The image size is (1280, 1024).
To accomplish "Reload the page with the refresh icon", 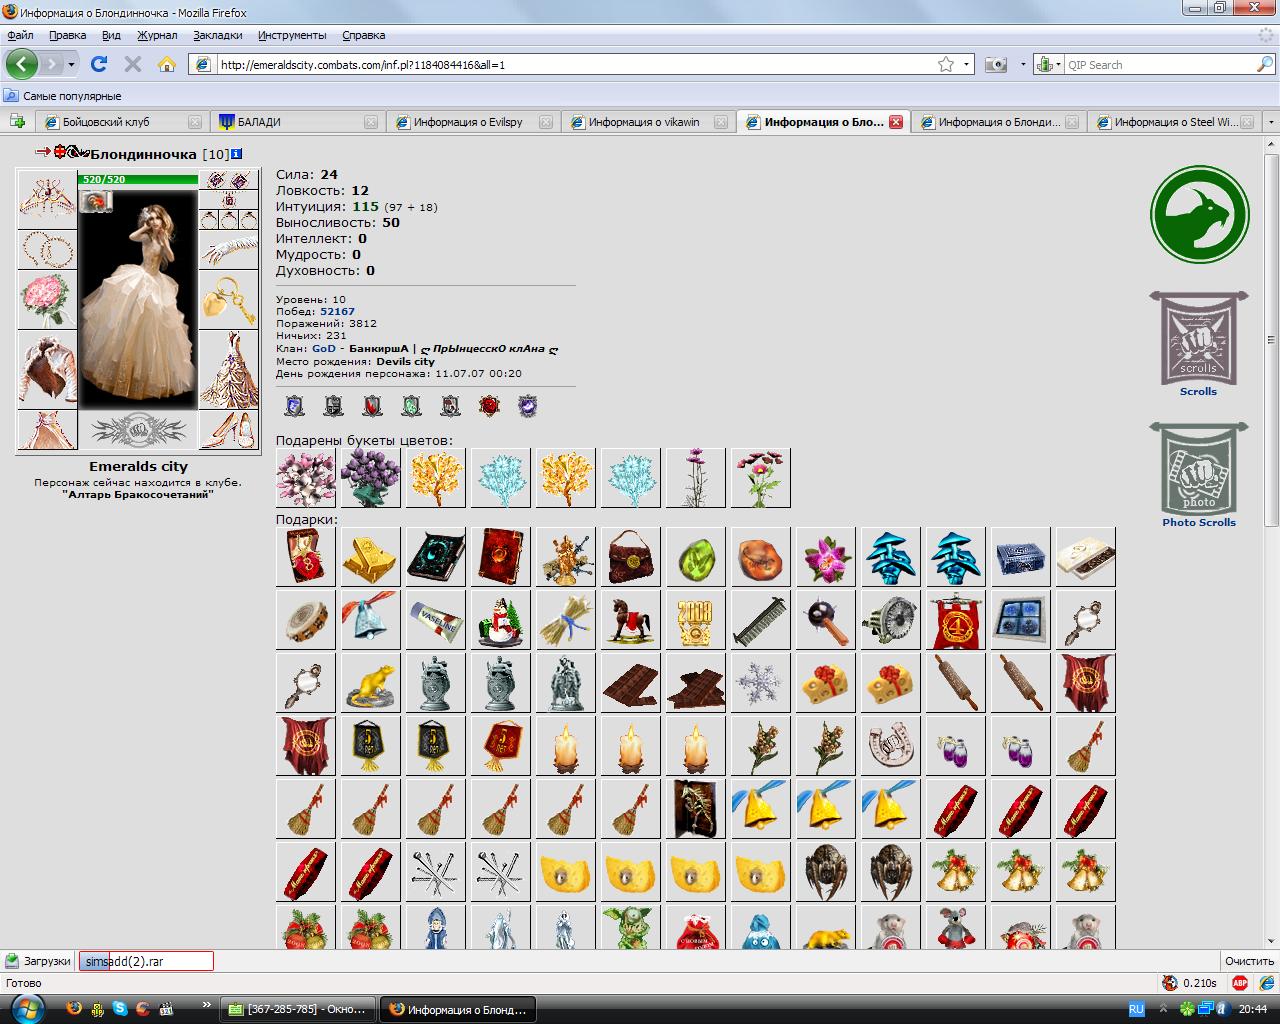I will 98,64.
